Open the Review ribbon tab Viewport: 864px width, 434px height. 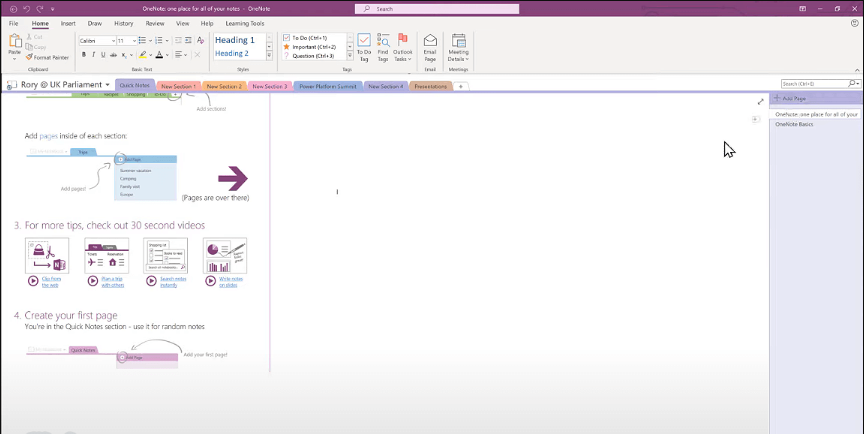155,24
